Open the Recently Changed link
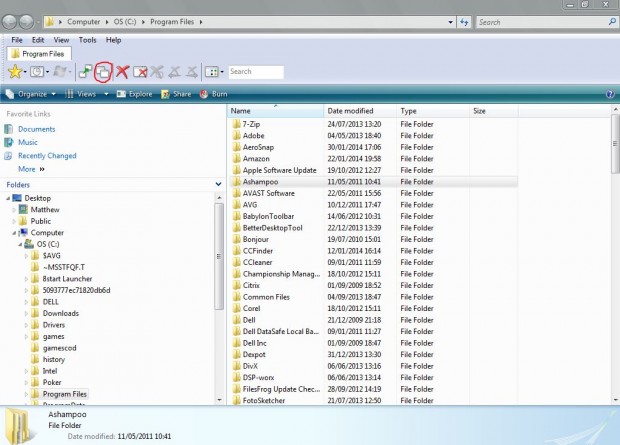The height and width of the screenshot is (445, 620). (x=47, y=155)
